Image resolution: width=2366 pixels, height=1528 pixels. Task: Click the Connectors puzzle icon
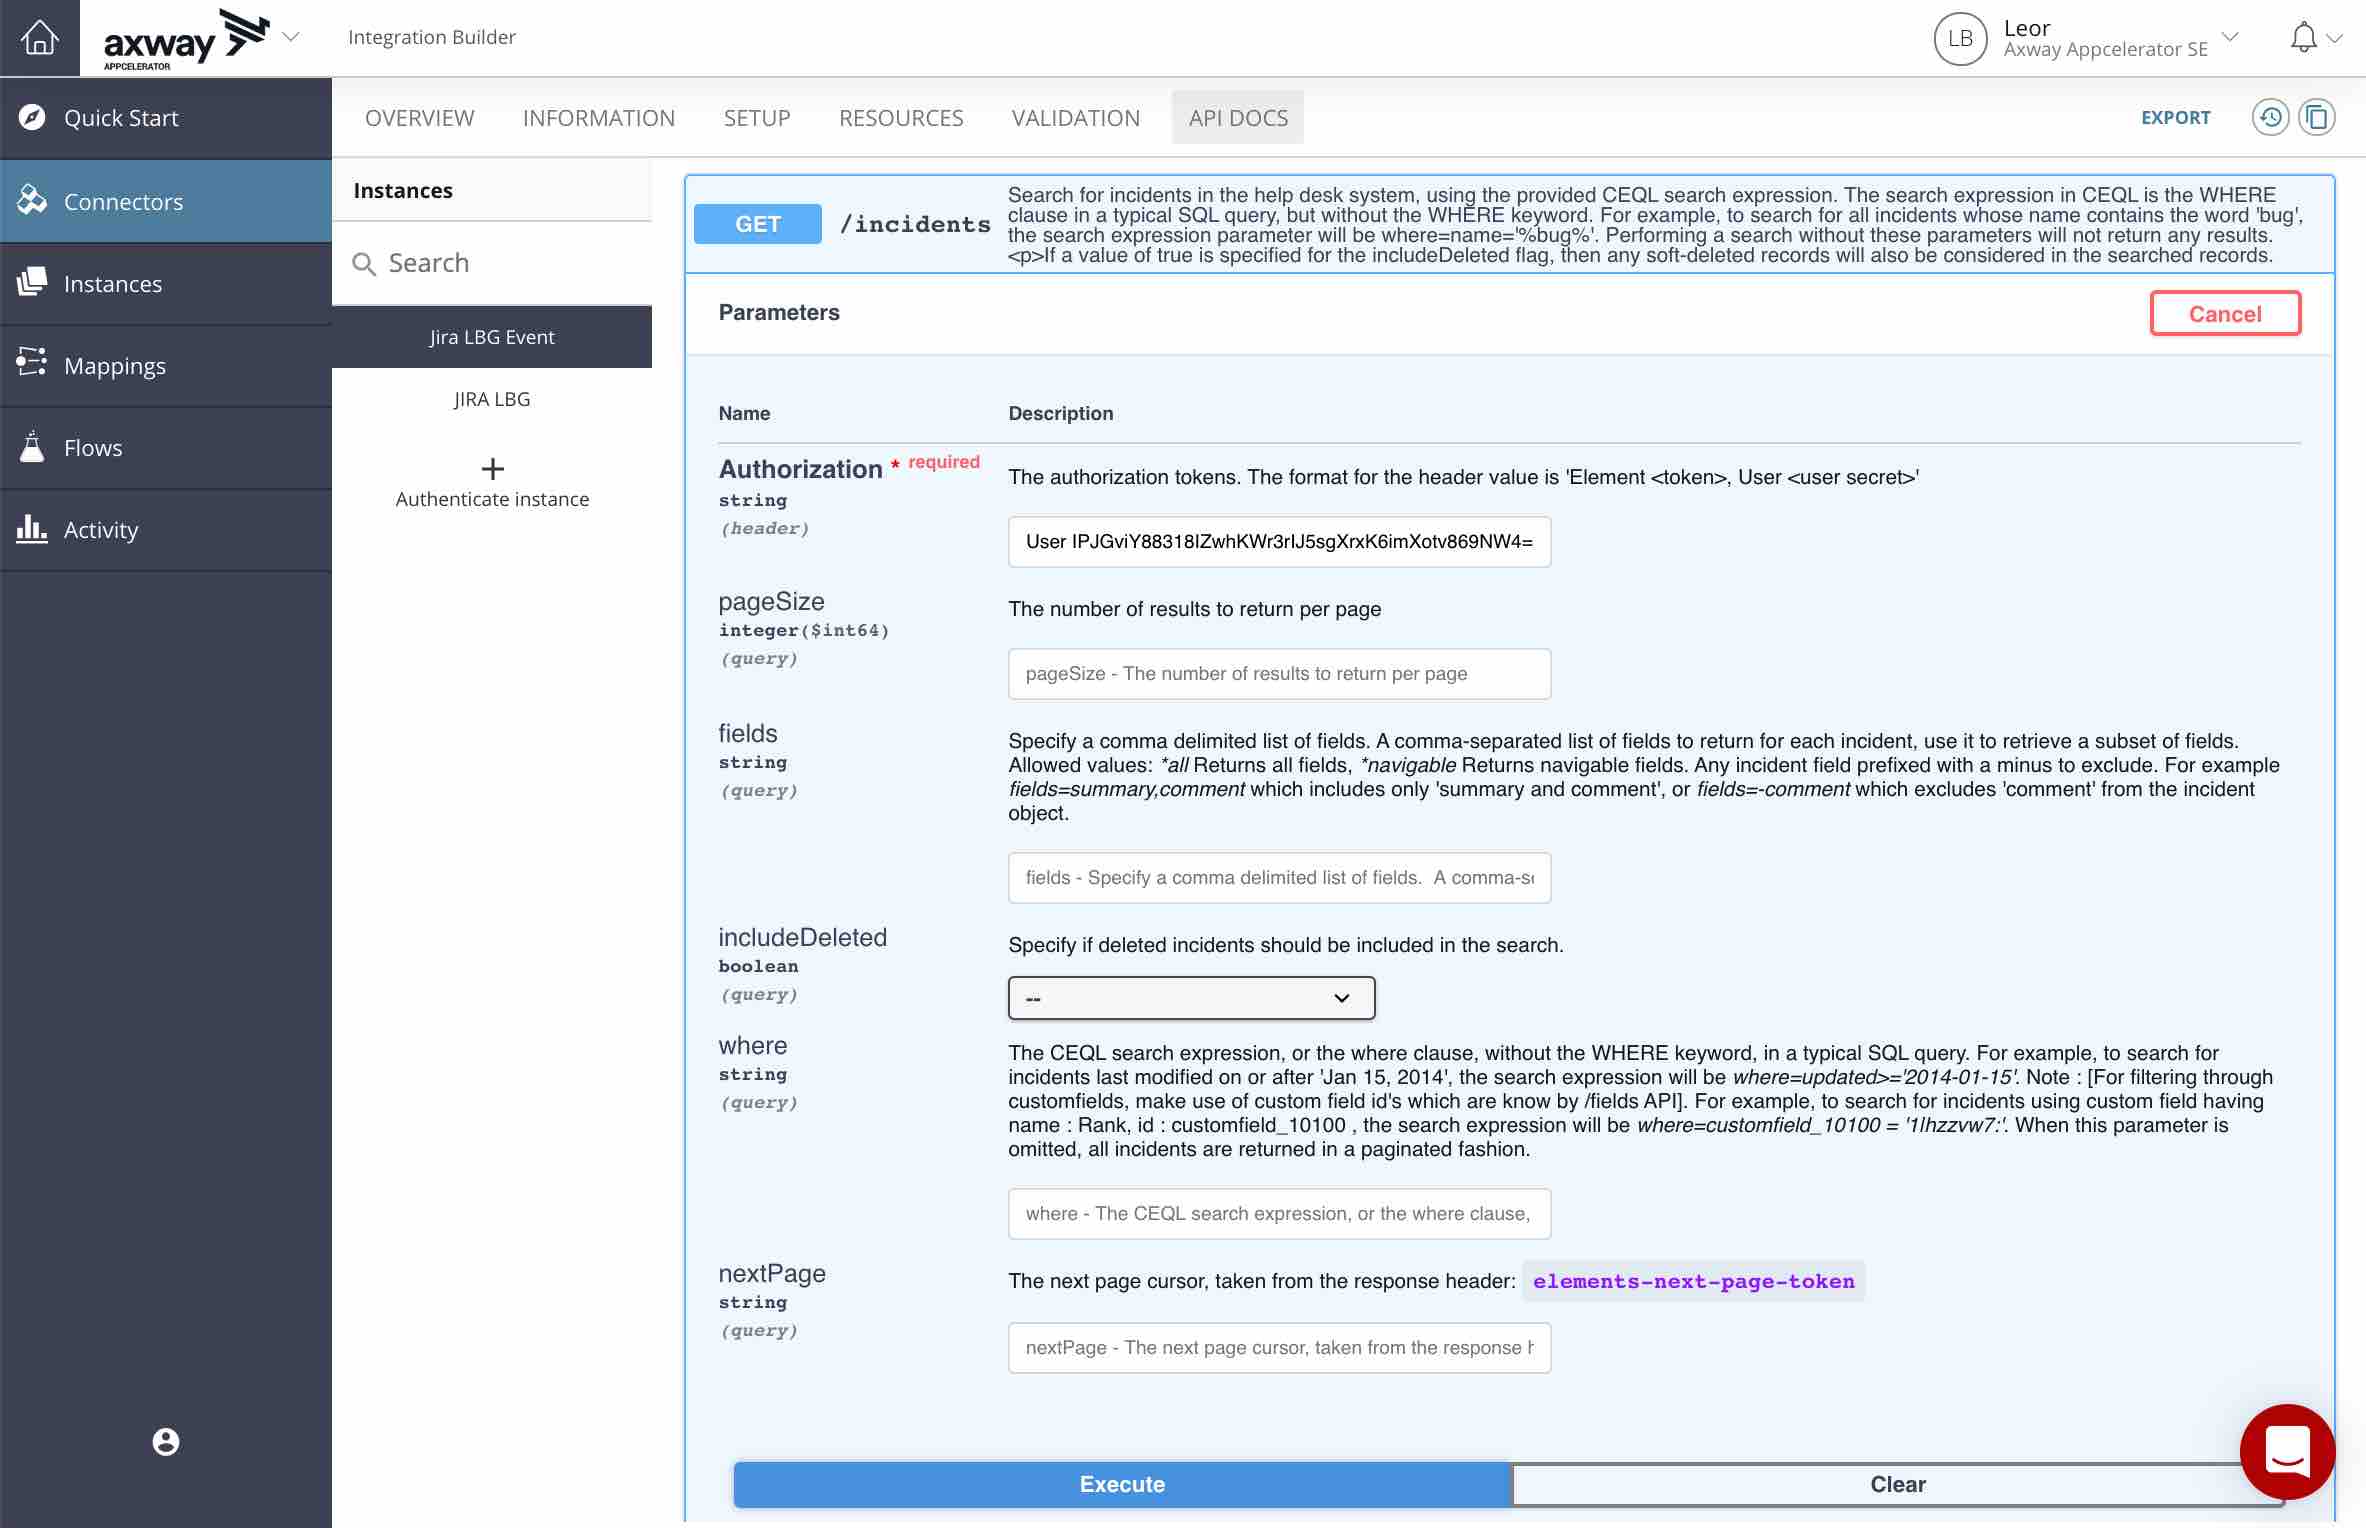click(x=32, y=200)
